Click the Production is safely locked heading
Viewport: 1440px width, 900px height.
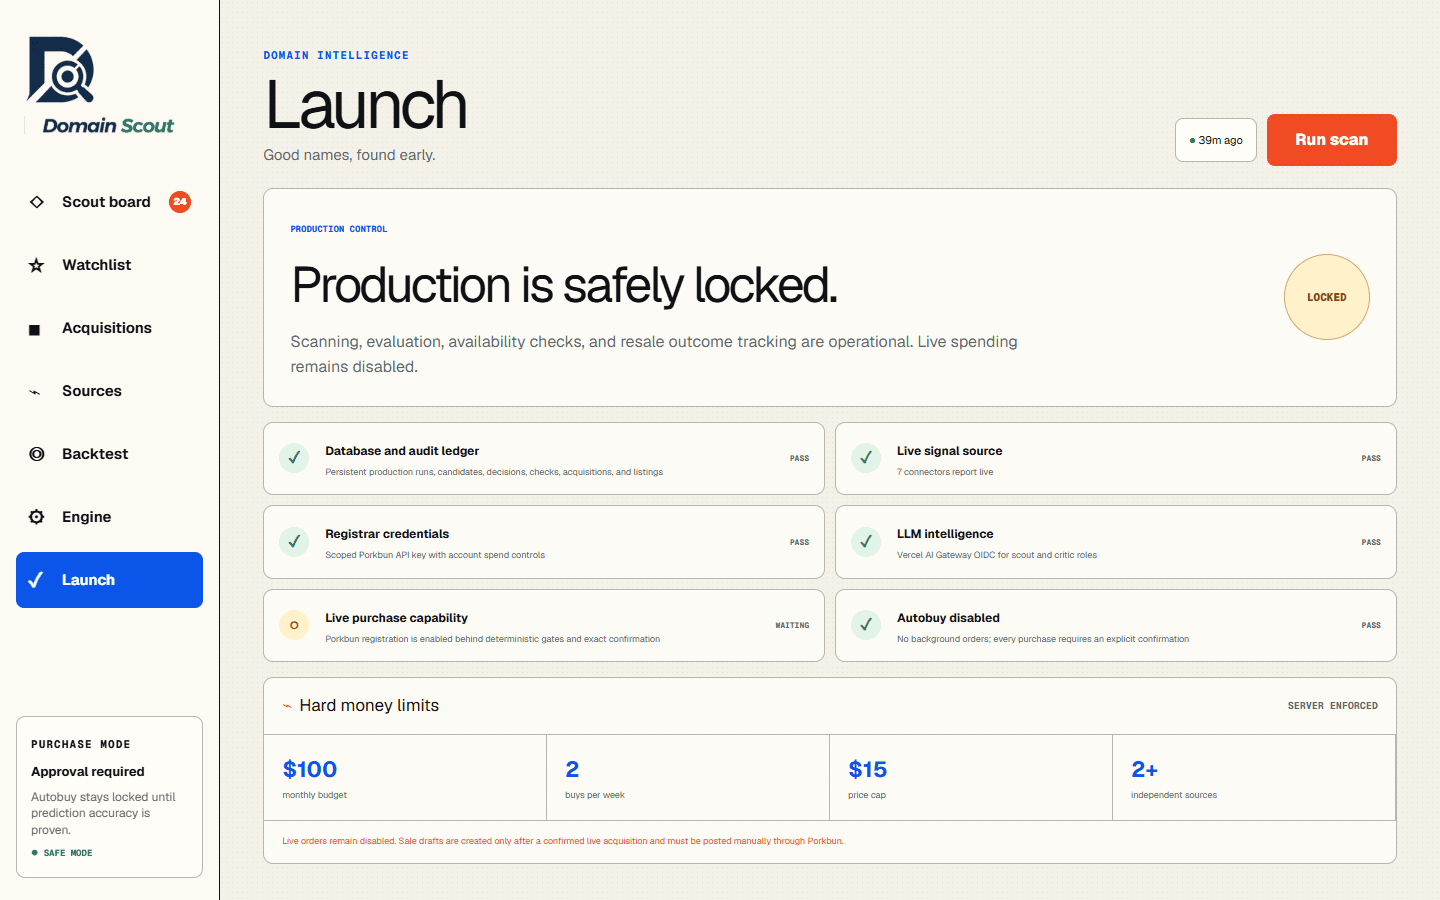click(564, 285)
